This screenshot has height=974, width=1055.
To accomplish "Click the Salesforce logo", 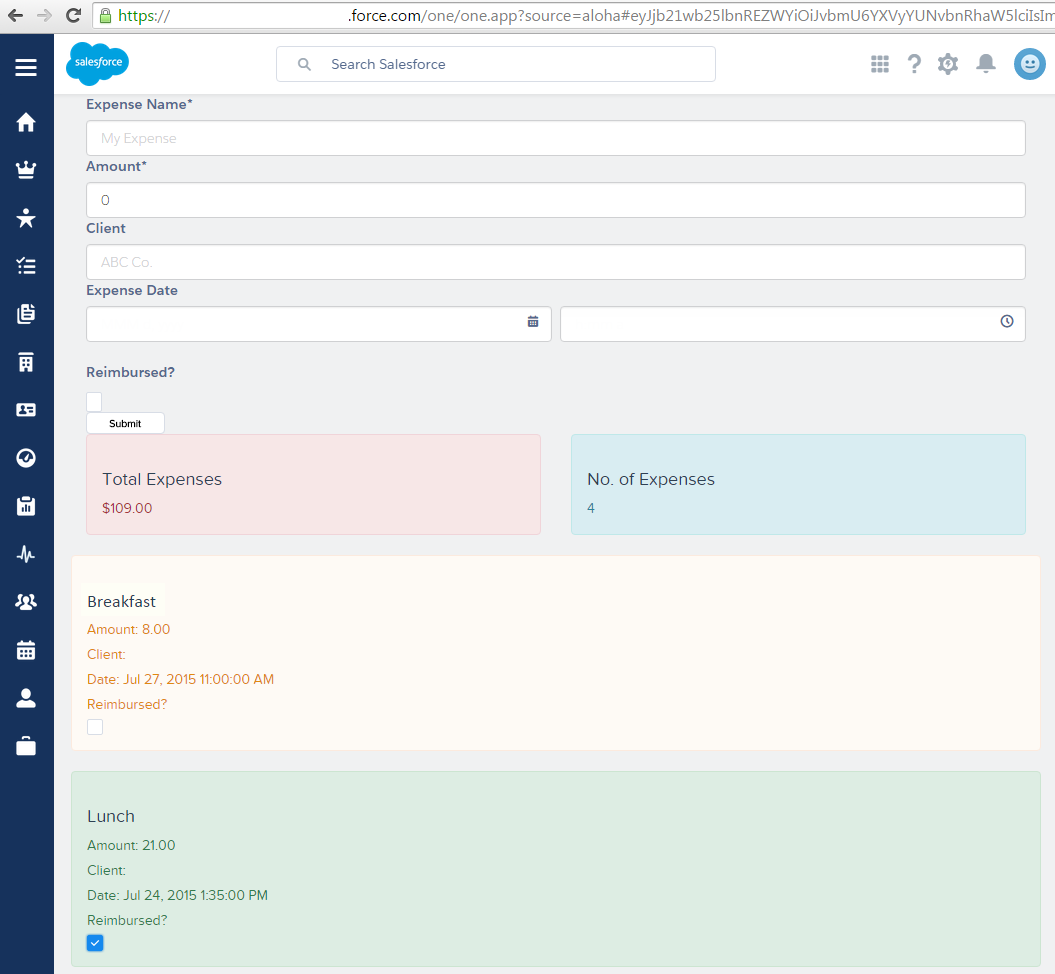I will pos(98,64).
